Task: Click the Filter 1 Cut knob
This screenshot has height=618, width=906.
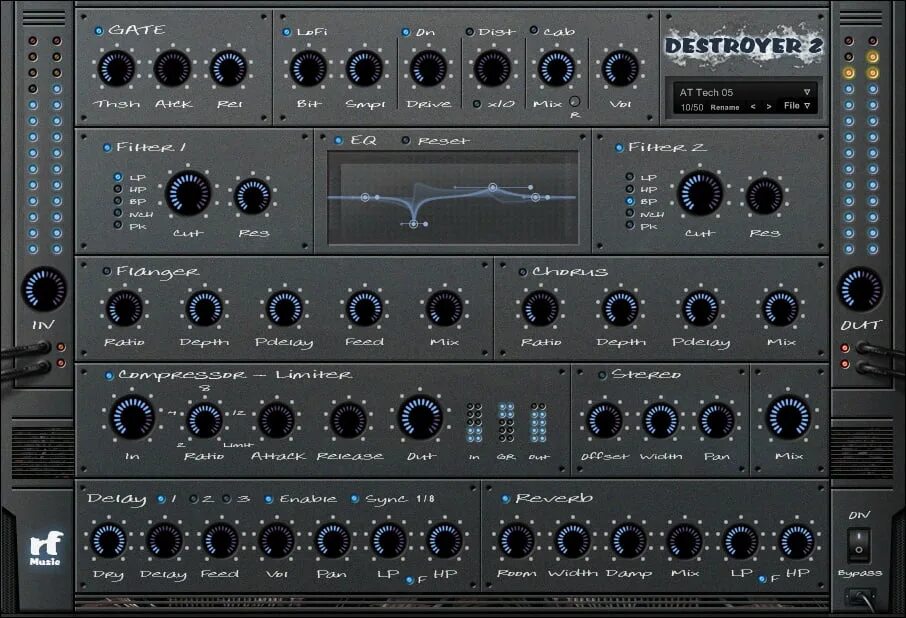Action: (188, 192)
